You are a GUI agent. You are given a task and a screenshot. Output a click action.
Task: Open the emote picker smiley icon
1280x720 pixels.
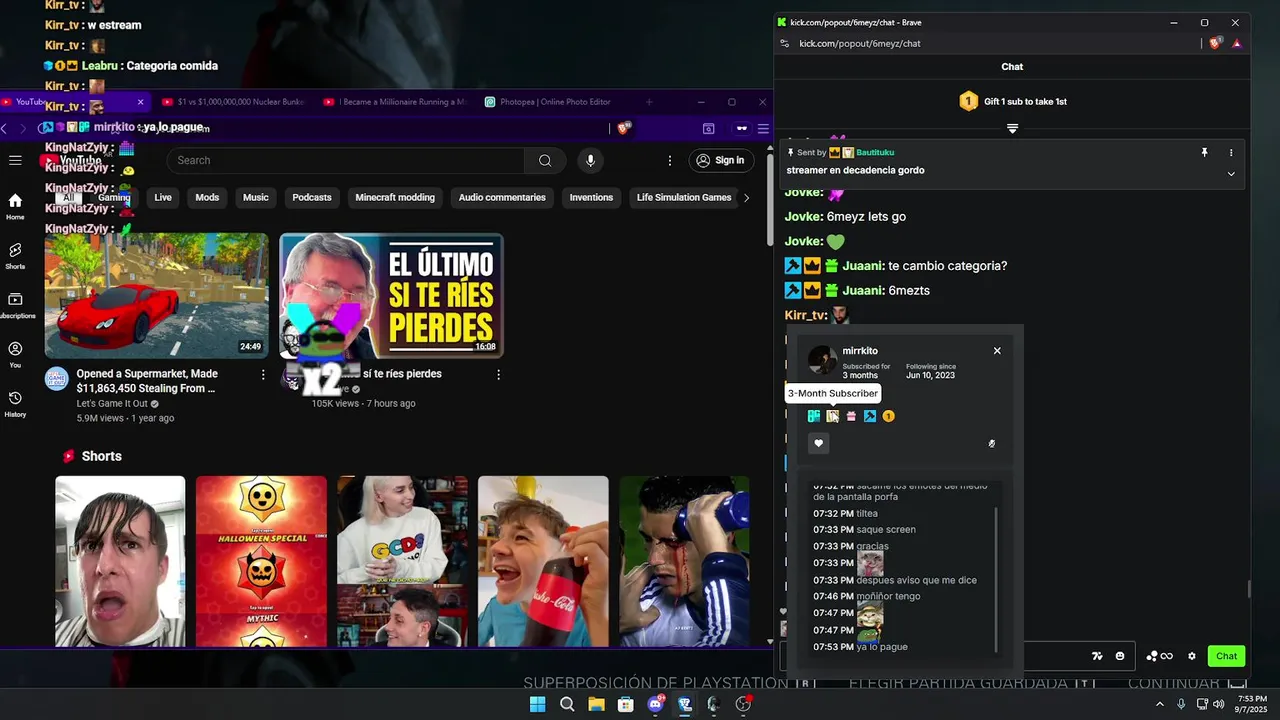(x=1120, y=656)
